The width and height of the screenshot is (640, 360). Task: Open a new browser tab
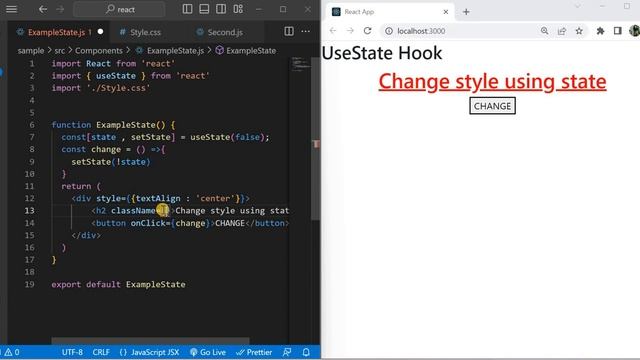[x=466, y=12]
